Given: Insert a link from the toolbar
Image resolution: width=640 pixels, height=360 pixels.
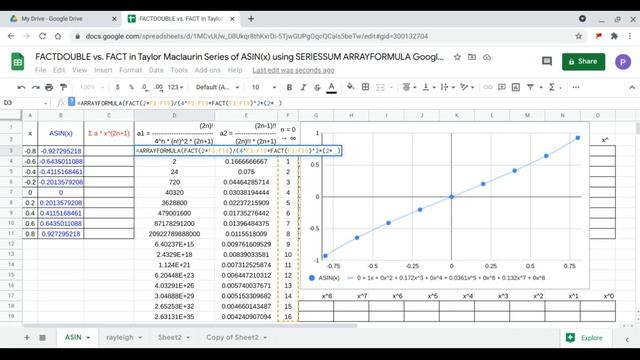Looking at the screenshot, I should point(488,87).
